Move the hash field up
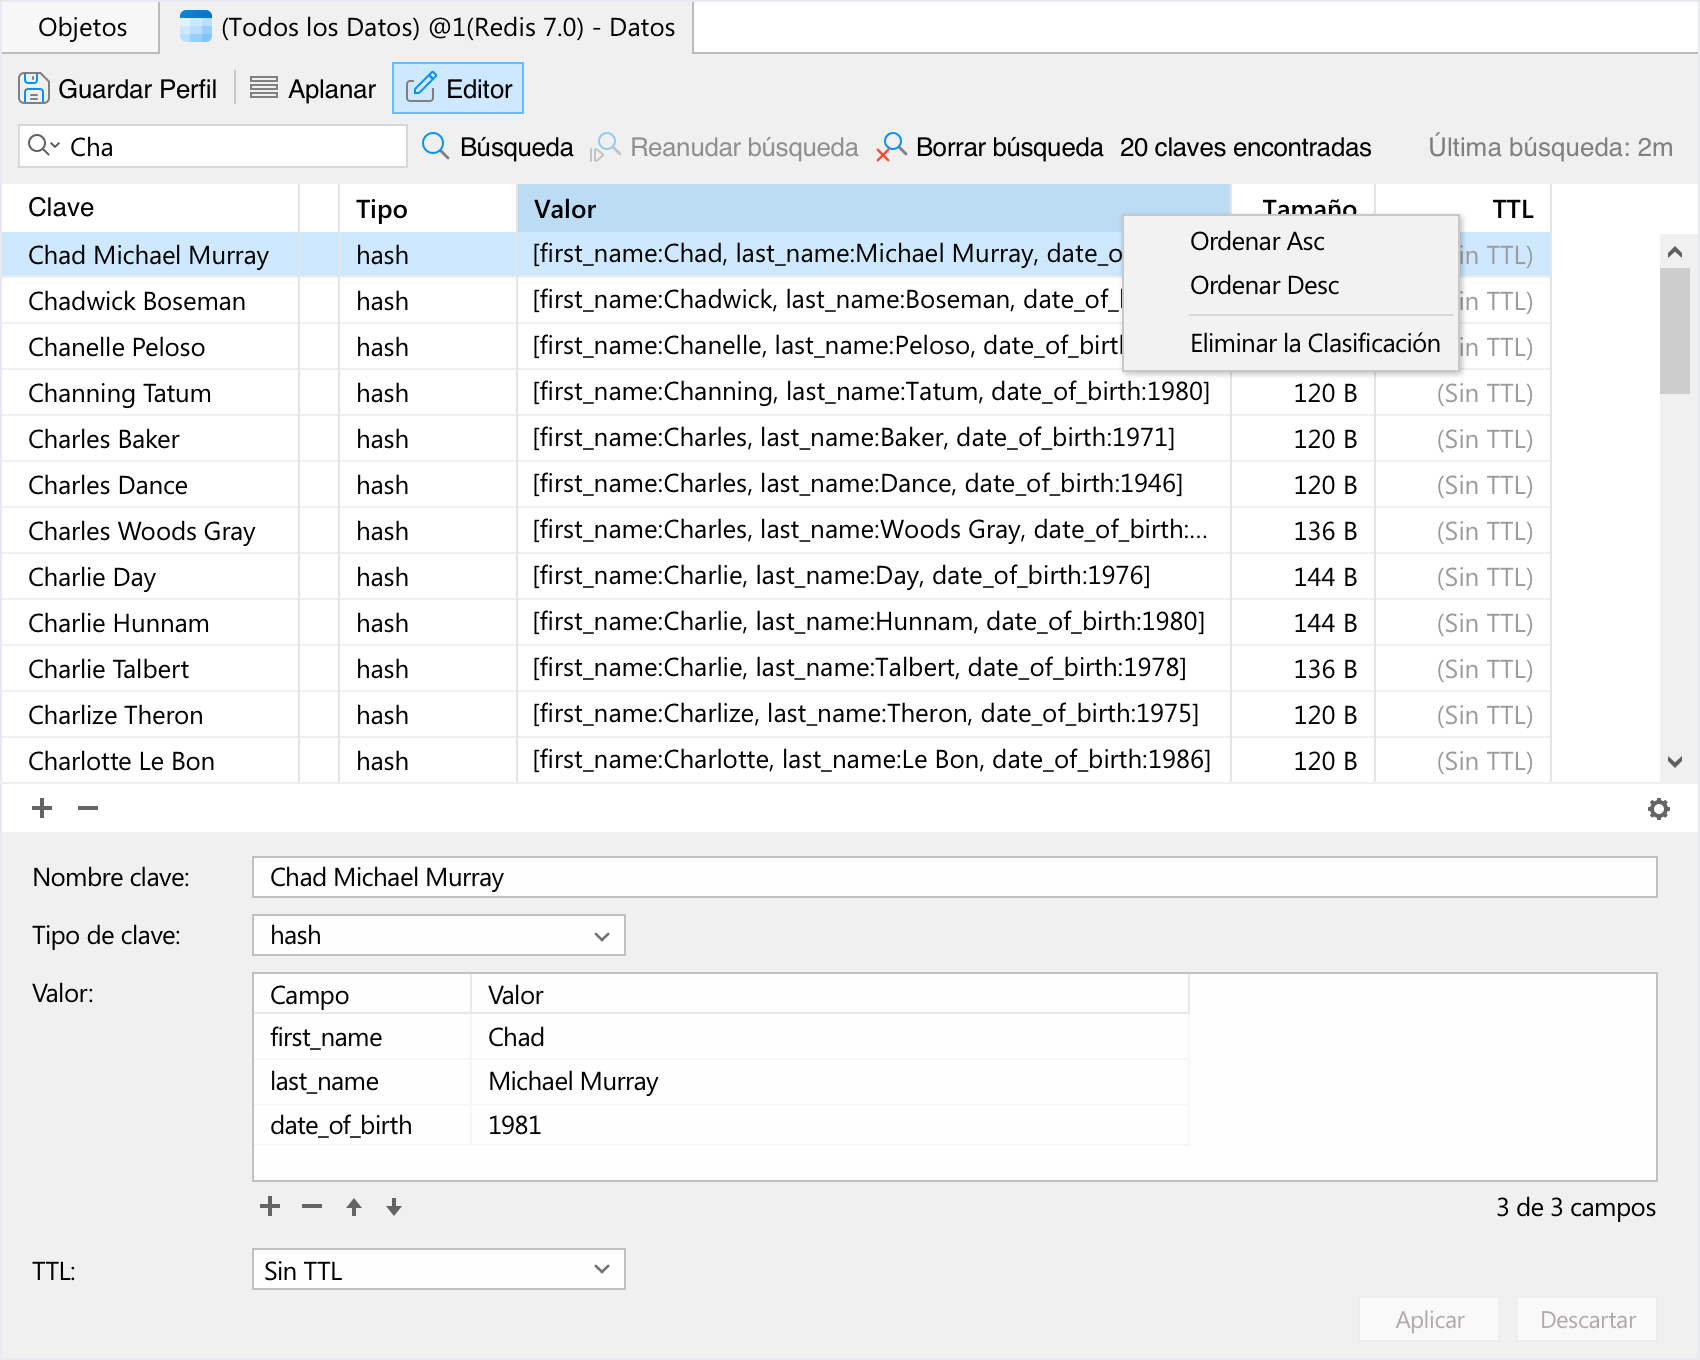 coord(354,1207)
